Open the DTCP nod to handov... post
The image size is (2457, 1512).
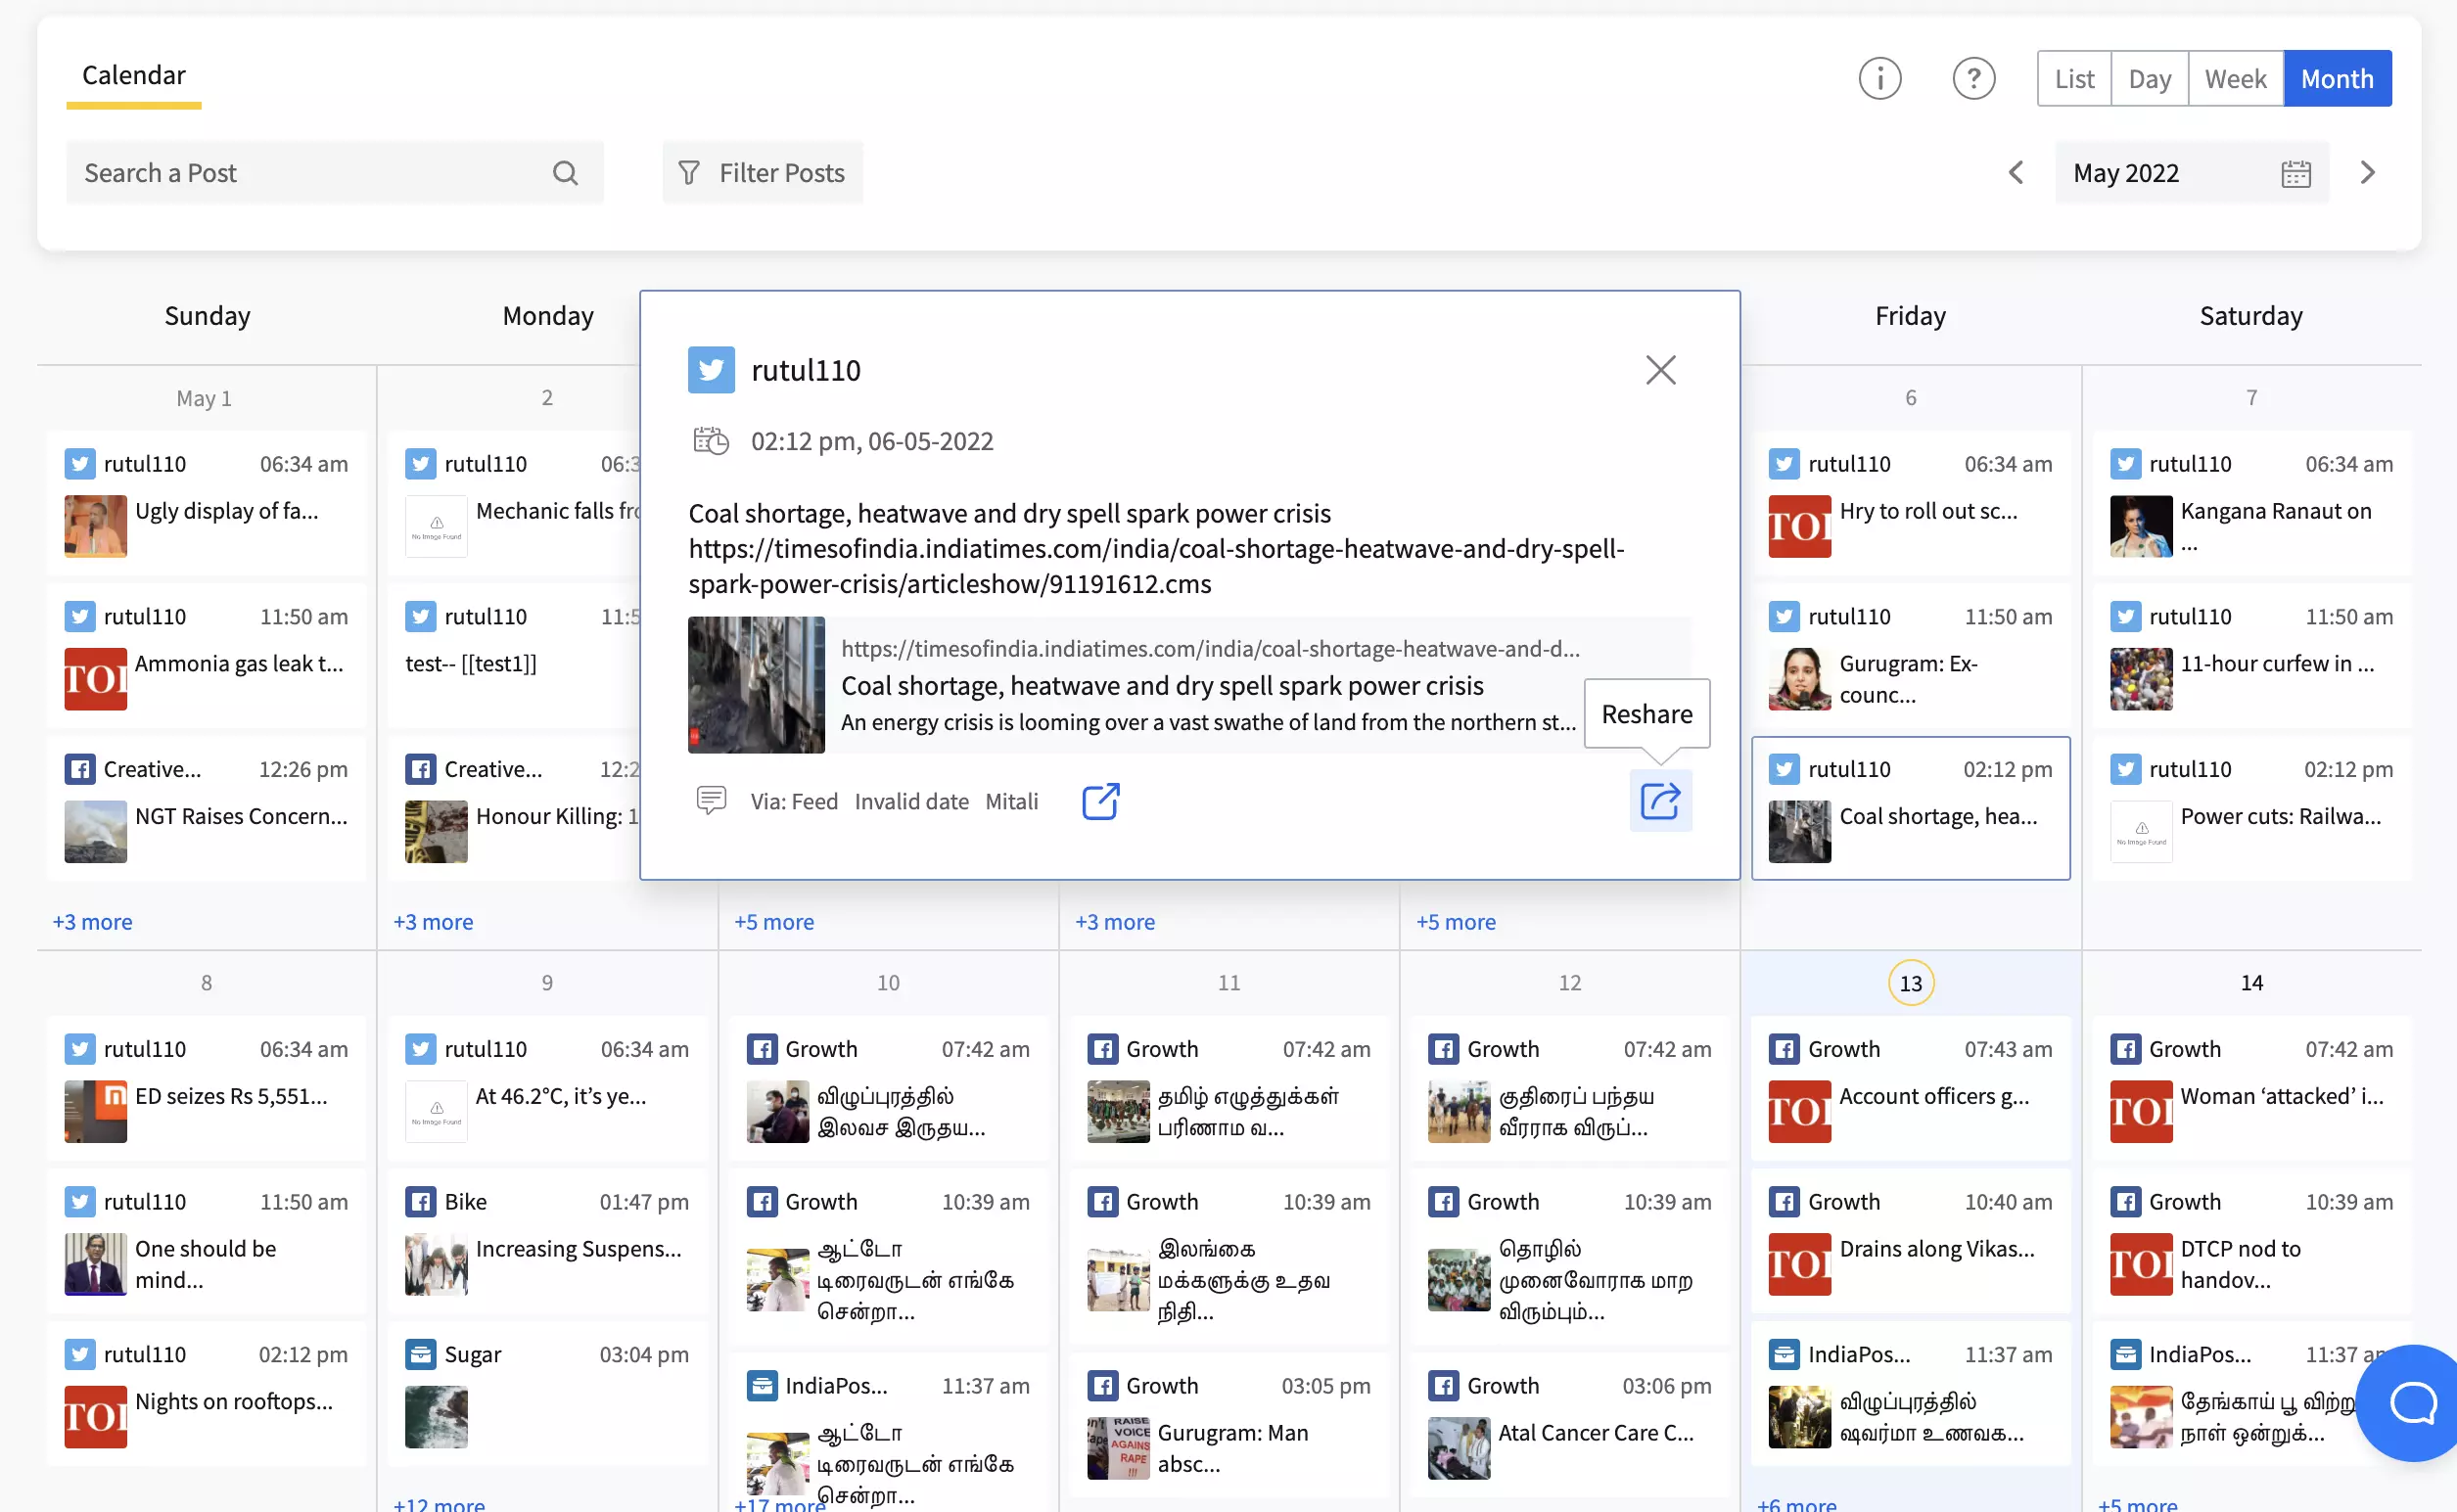(2251, 1241)
